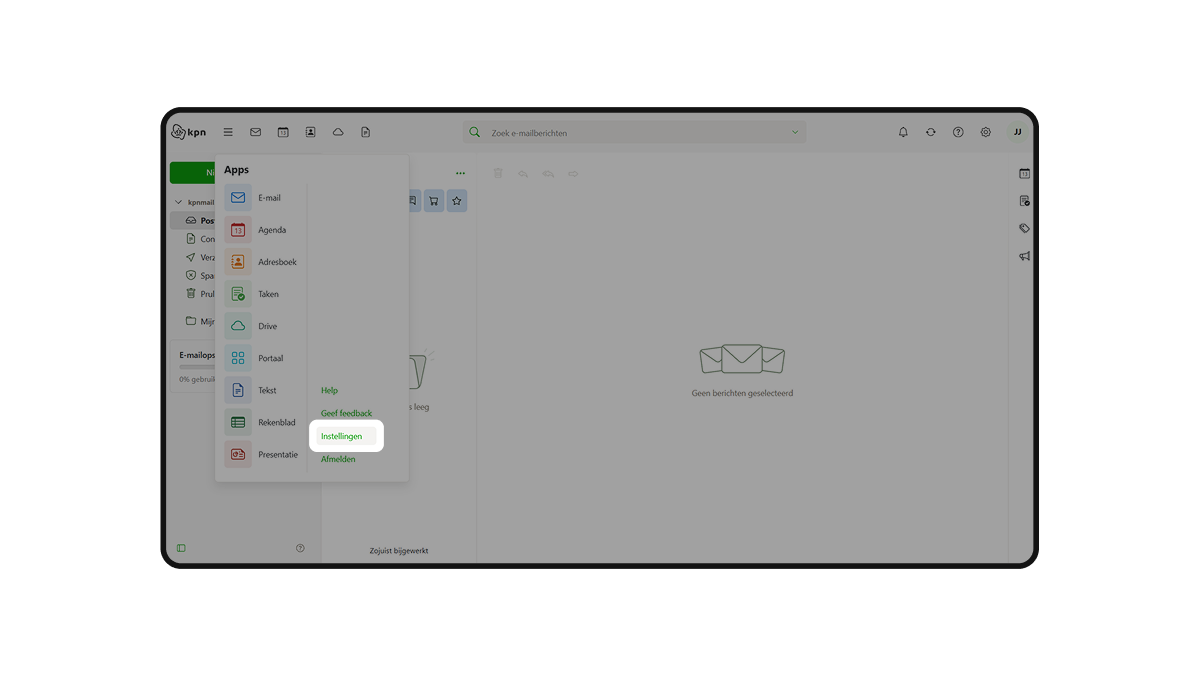This screenshot has width=1200, height=676.
Task: Click the kpn logo
Action: [189, 132]
